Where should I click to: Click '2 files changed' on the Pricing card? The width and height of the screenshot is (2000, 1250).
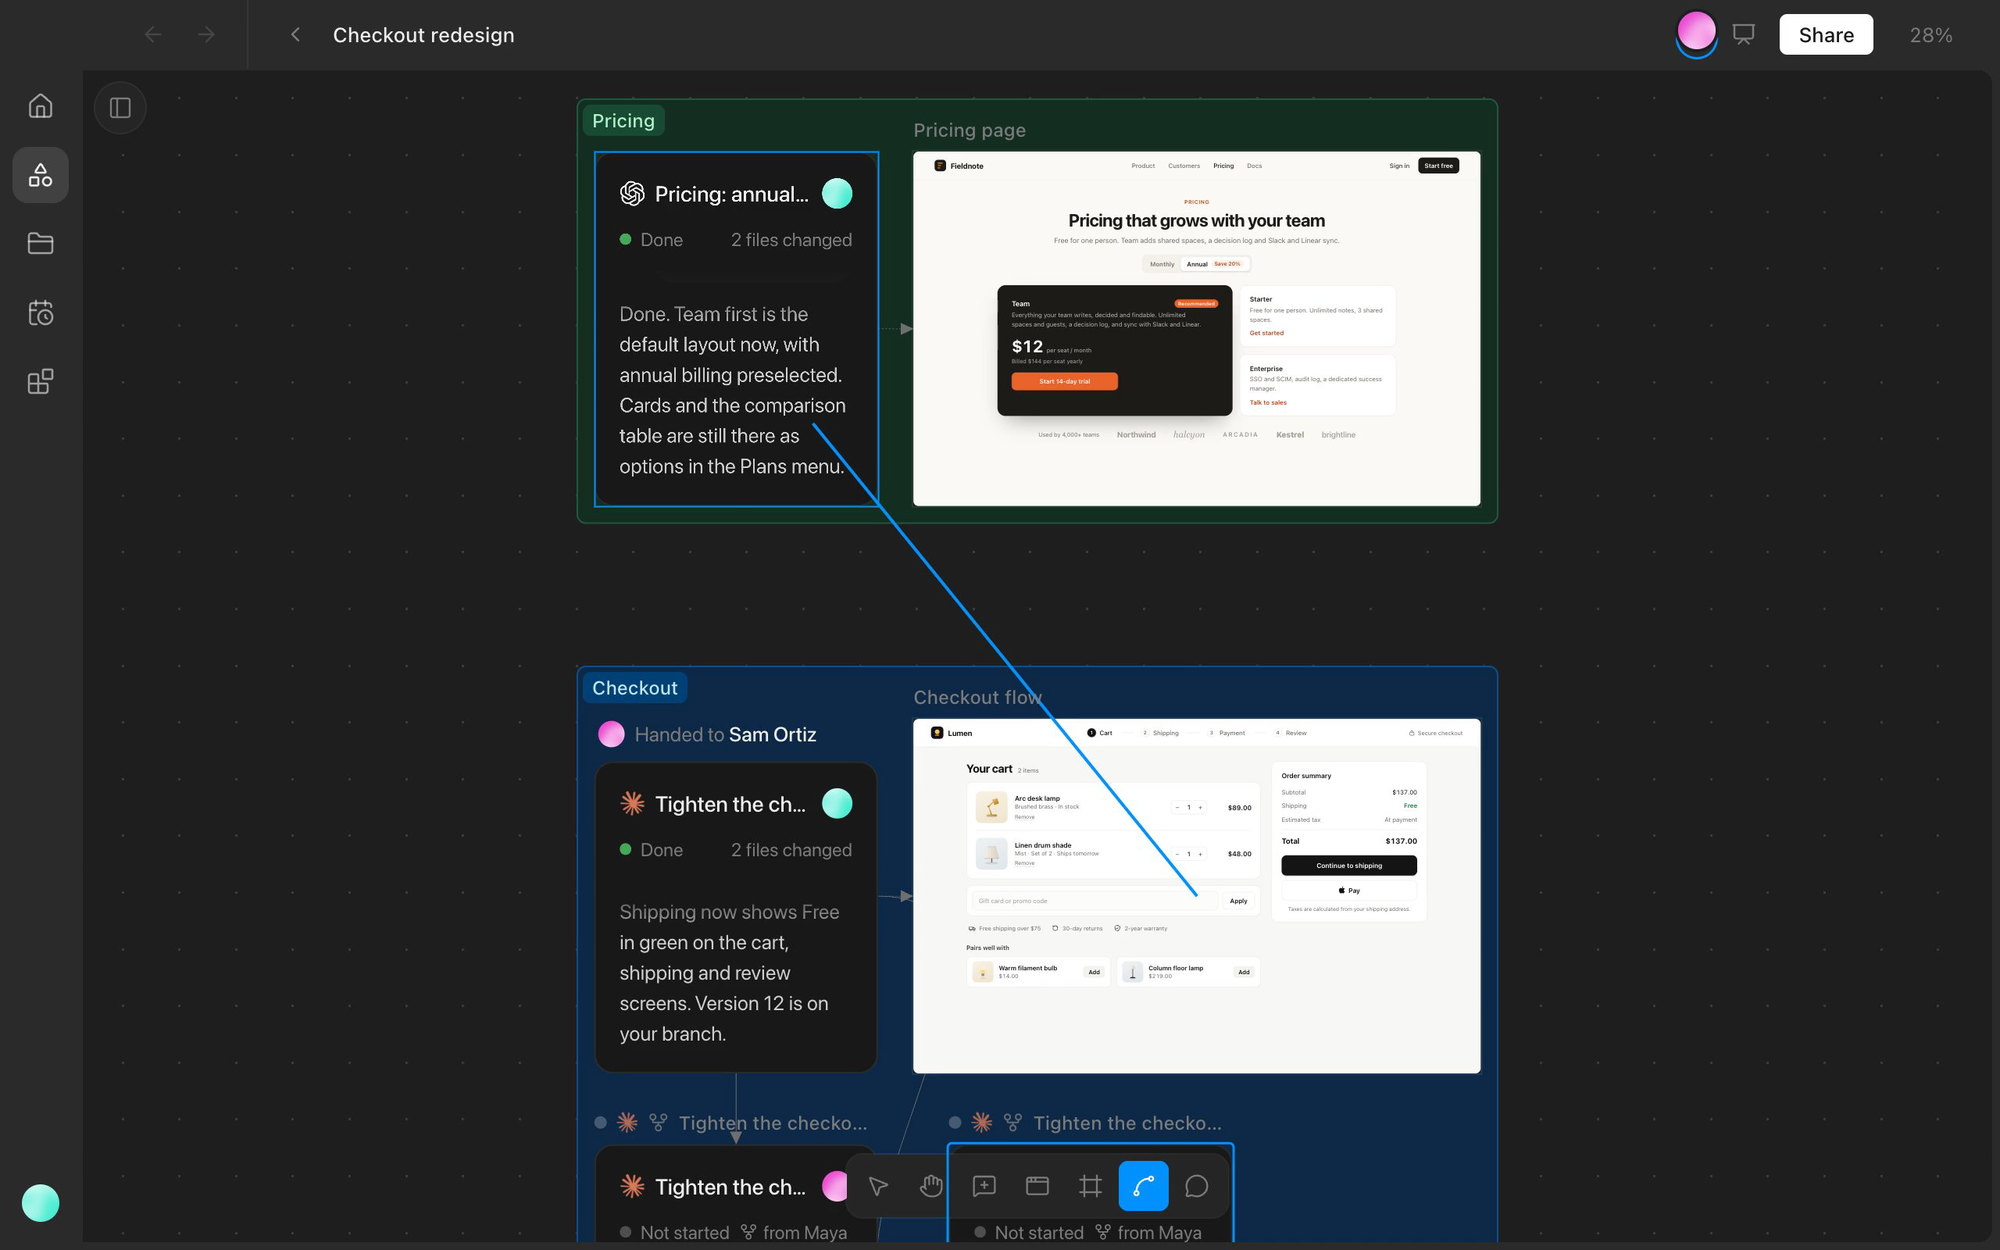tap(791, 240)
